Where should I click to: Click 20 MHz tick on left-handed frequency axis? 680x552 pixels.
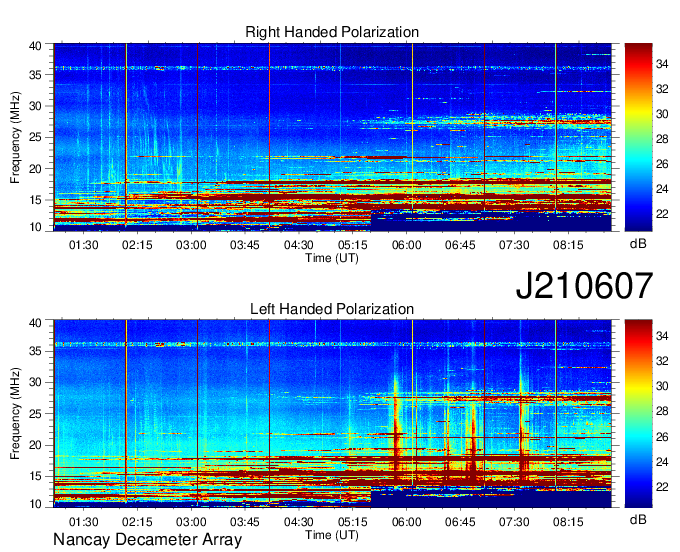(x=36, y=445)
